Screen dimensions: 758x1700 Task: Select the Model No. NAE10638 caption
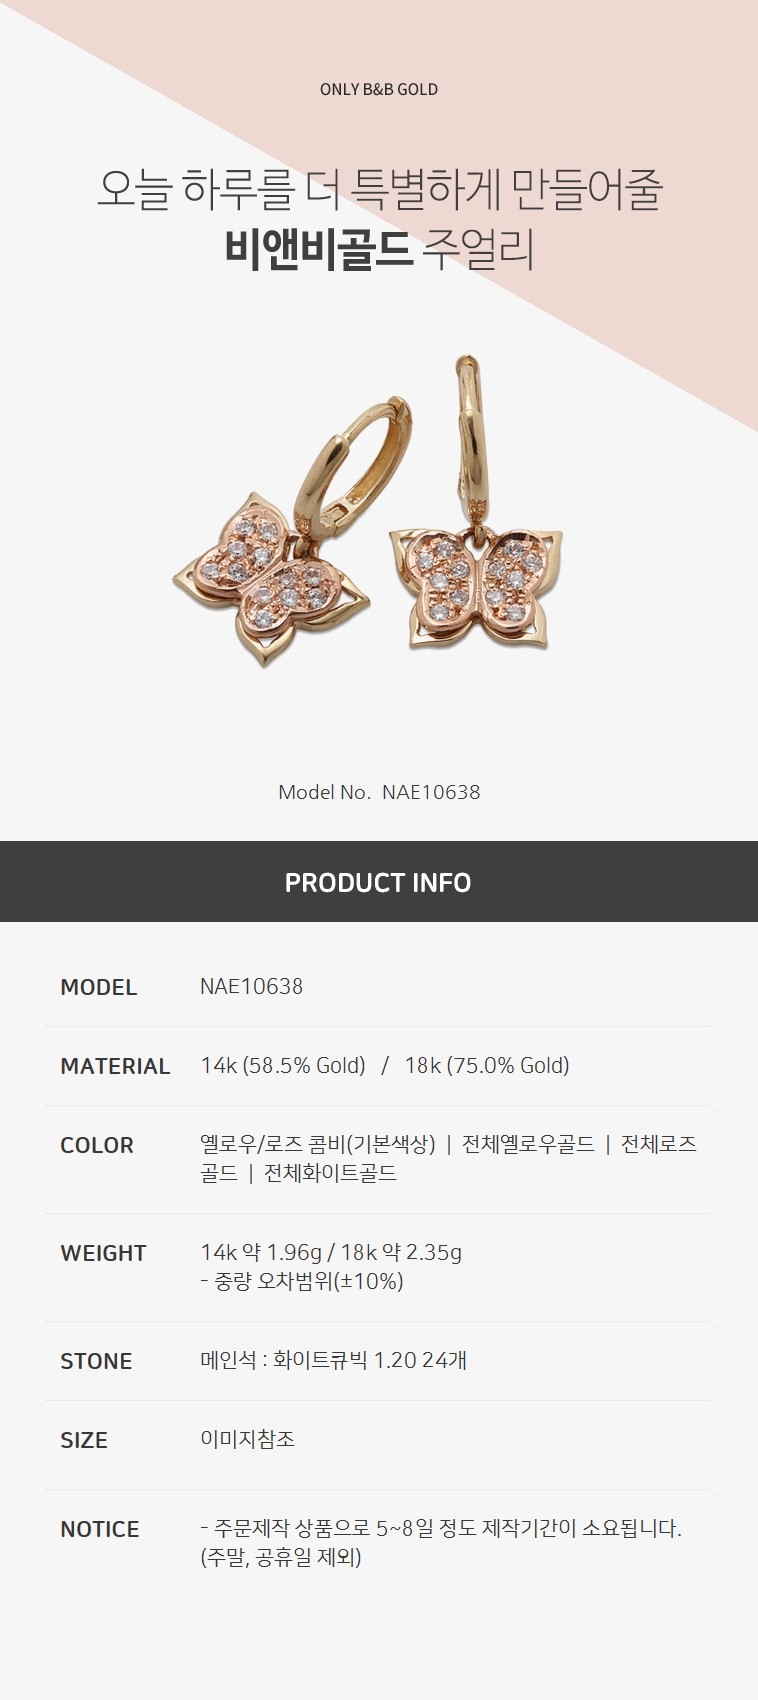[379, 792]
